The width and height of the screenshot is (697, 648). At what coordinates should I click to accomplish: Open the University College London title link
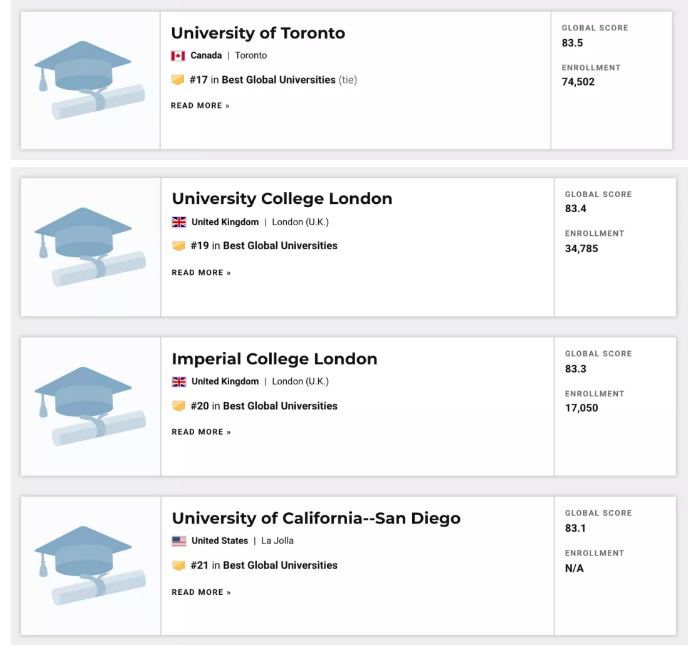282,199
